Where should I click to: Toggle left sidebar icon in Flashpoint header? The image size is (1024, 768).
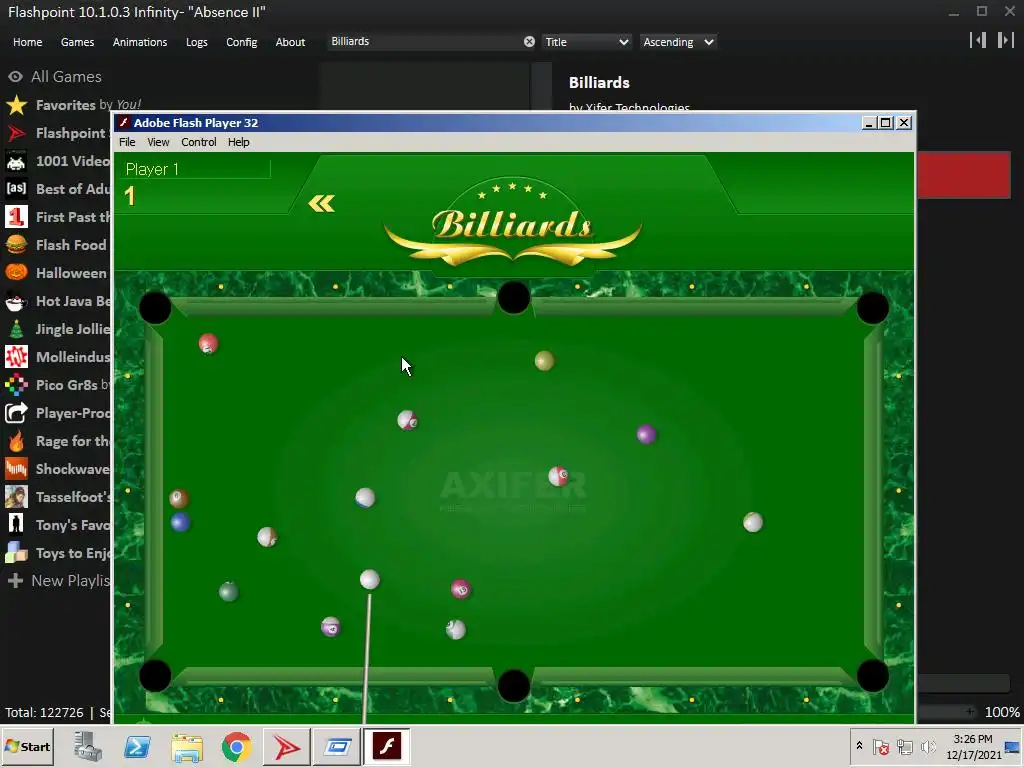pos(978,40)
